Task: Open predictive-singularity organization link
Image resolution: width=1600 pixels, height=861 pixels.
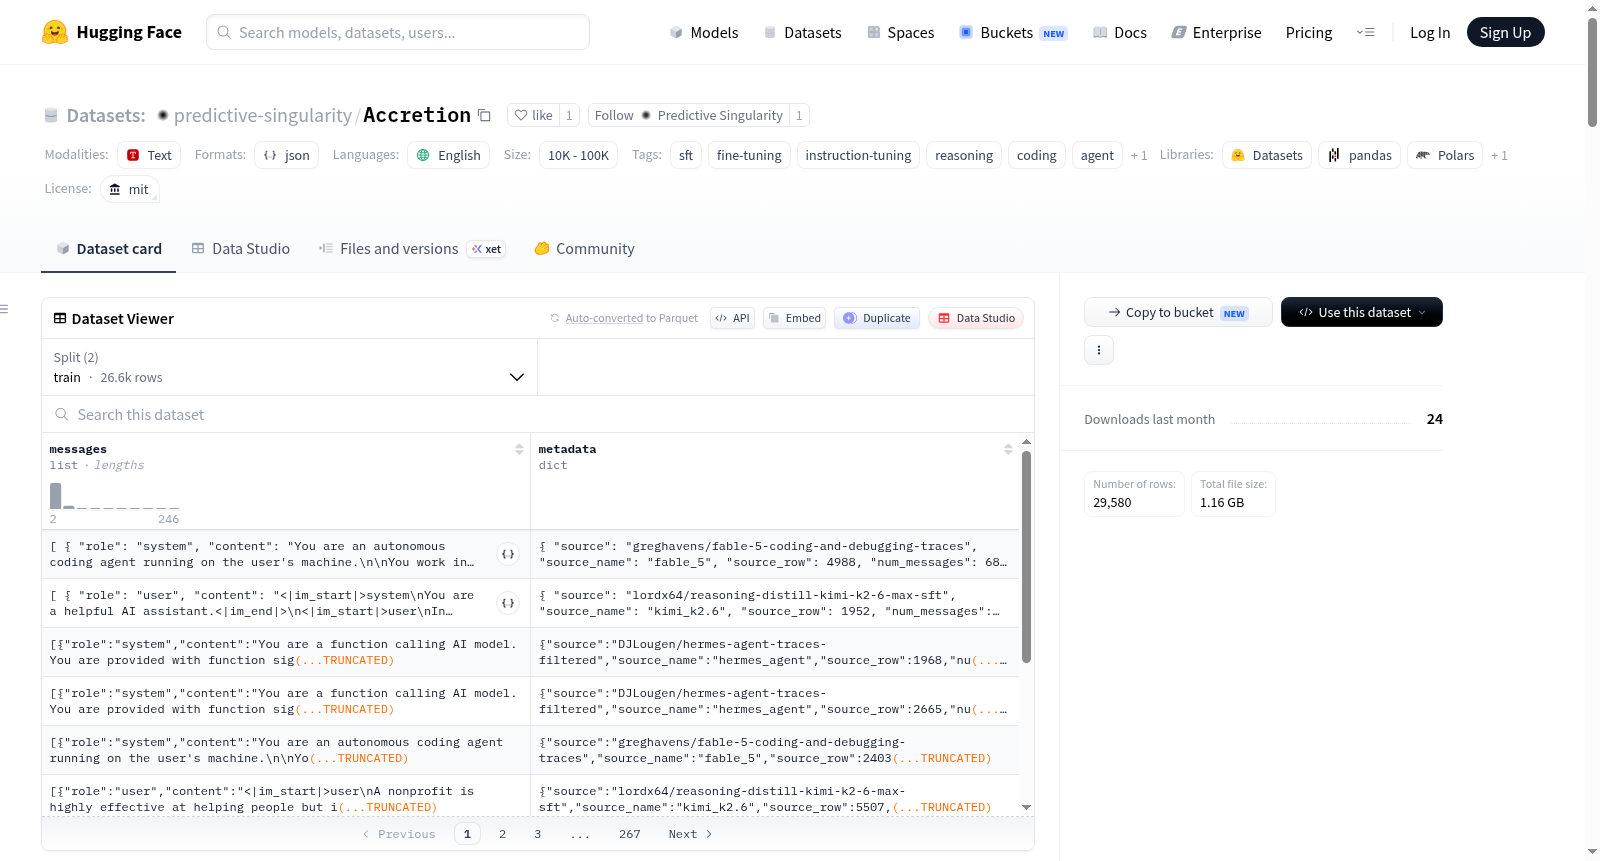Action: click(x=263, y=115)
